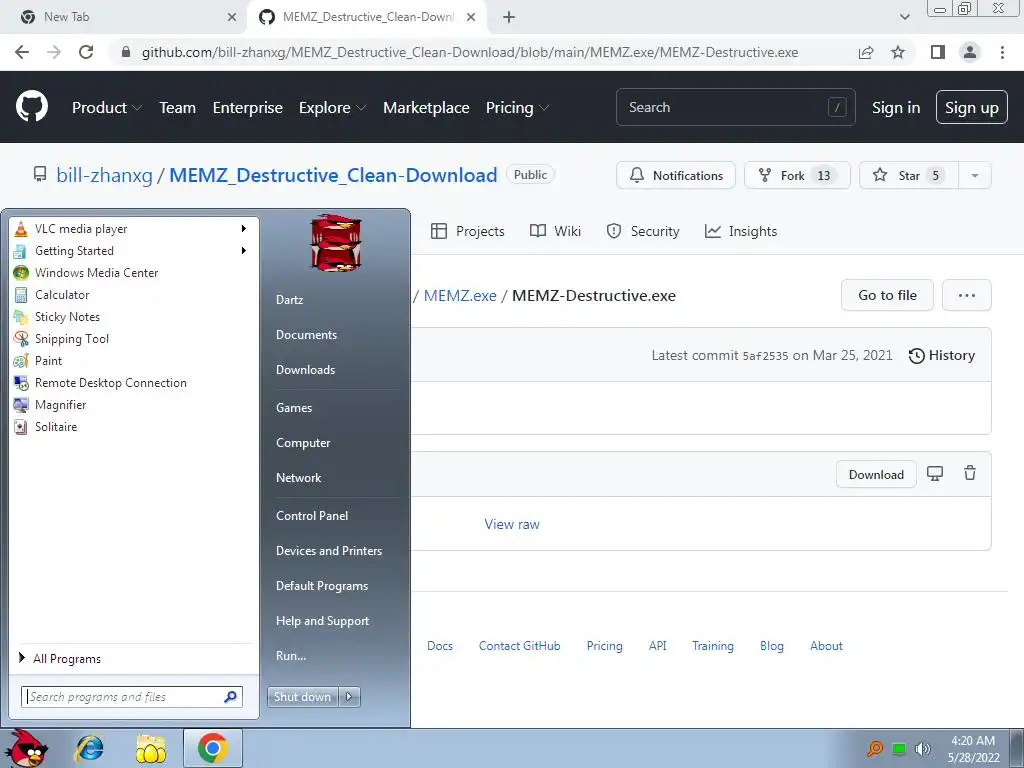Click the Chrome back arrow

22,52
